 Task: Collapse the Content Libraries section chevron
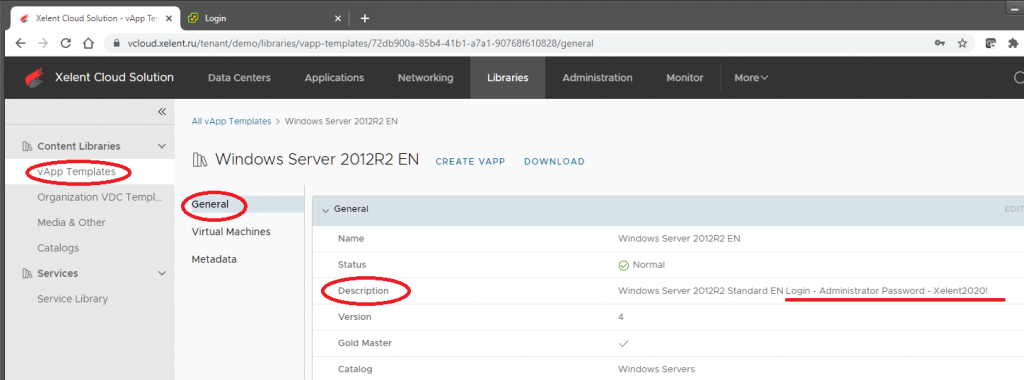pos(162,146)
